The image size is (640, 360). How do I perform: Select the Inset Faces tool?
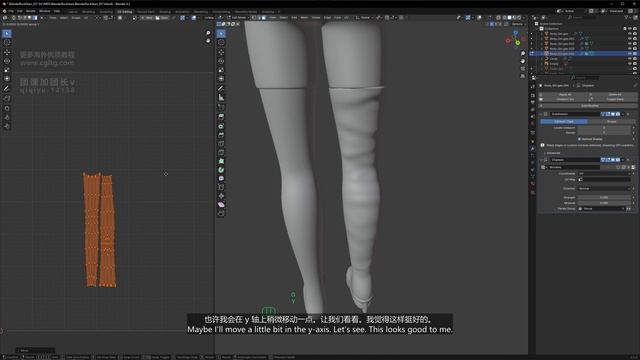pyautogui.click(x=221, y=126)
